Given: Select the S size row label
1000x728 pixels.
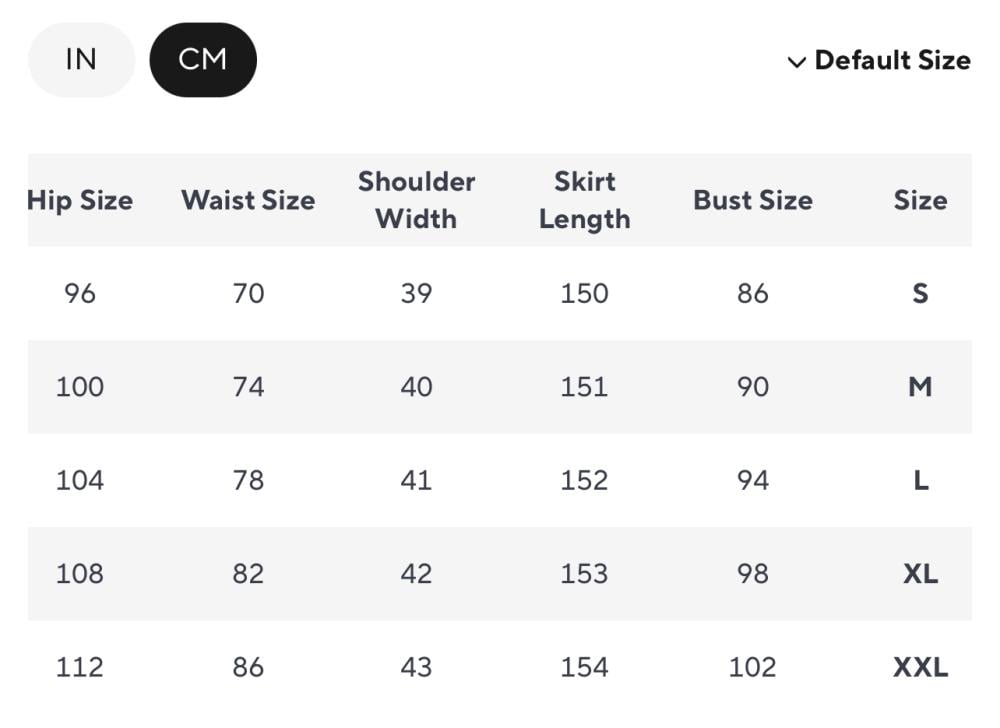Looking at the screenshot, I should pos(920,294).
